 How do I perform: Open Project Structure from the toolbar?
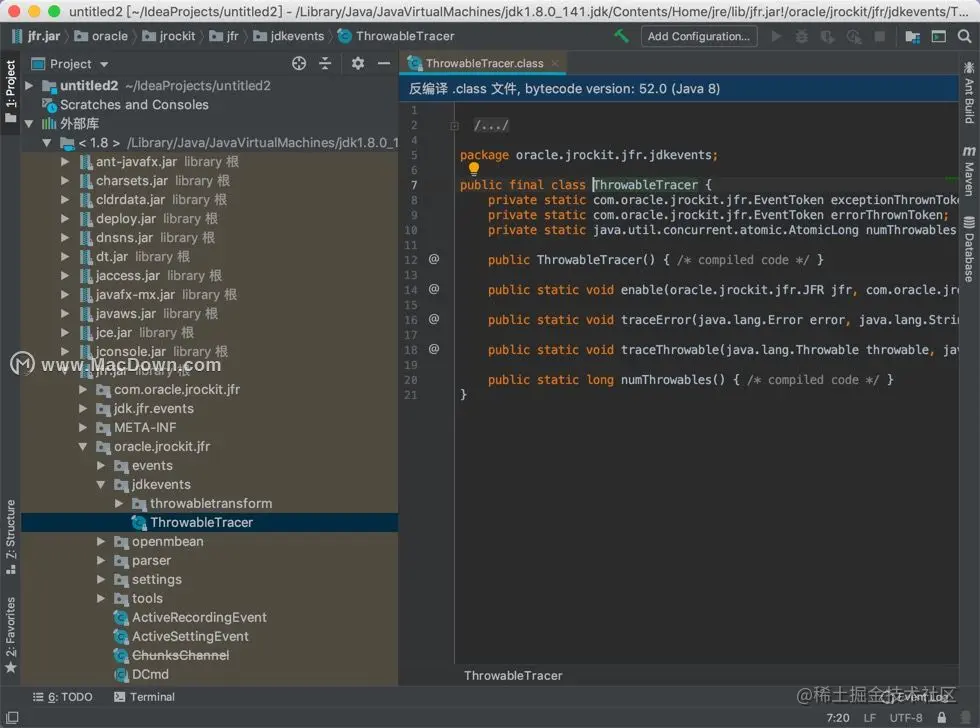pos(913,36)
